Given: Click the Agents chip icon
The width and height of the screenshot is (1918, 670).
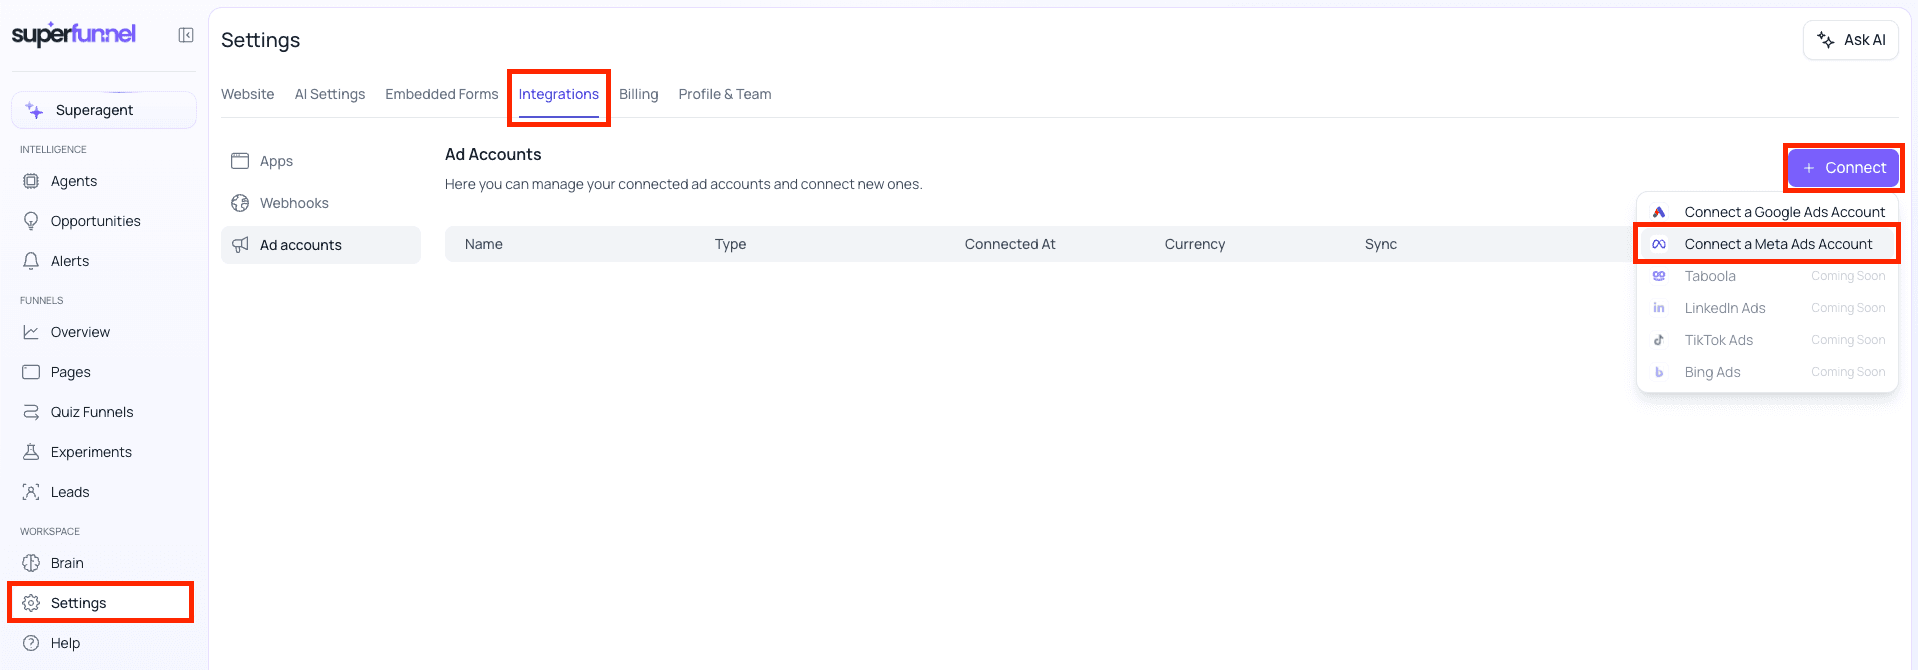Looking at the screenshot, I should coord(31,181).
